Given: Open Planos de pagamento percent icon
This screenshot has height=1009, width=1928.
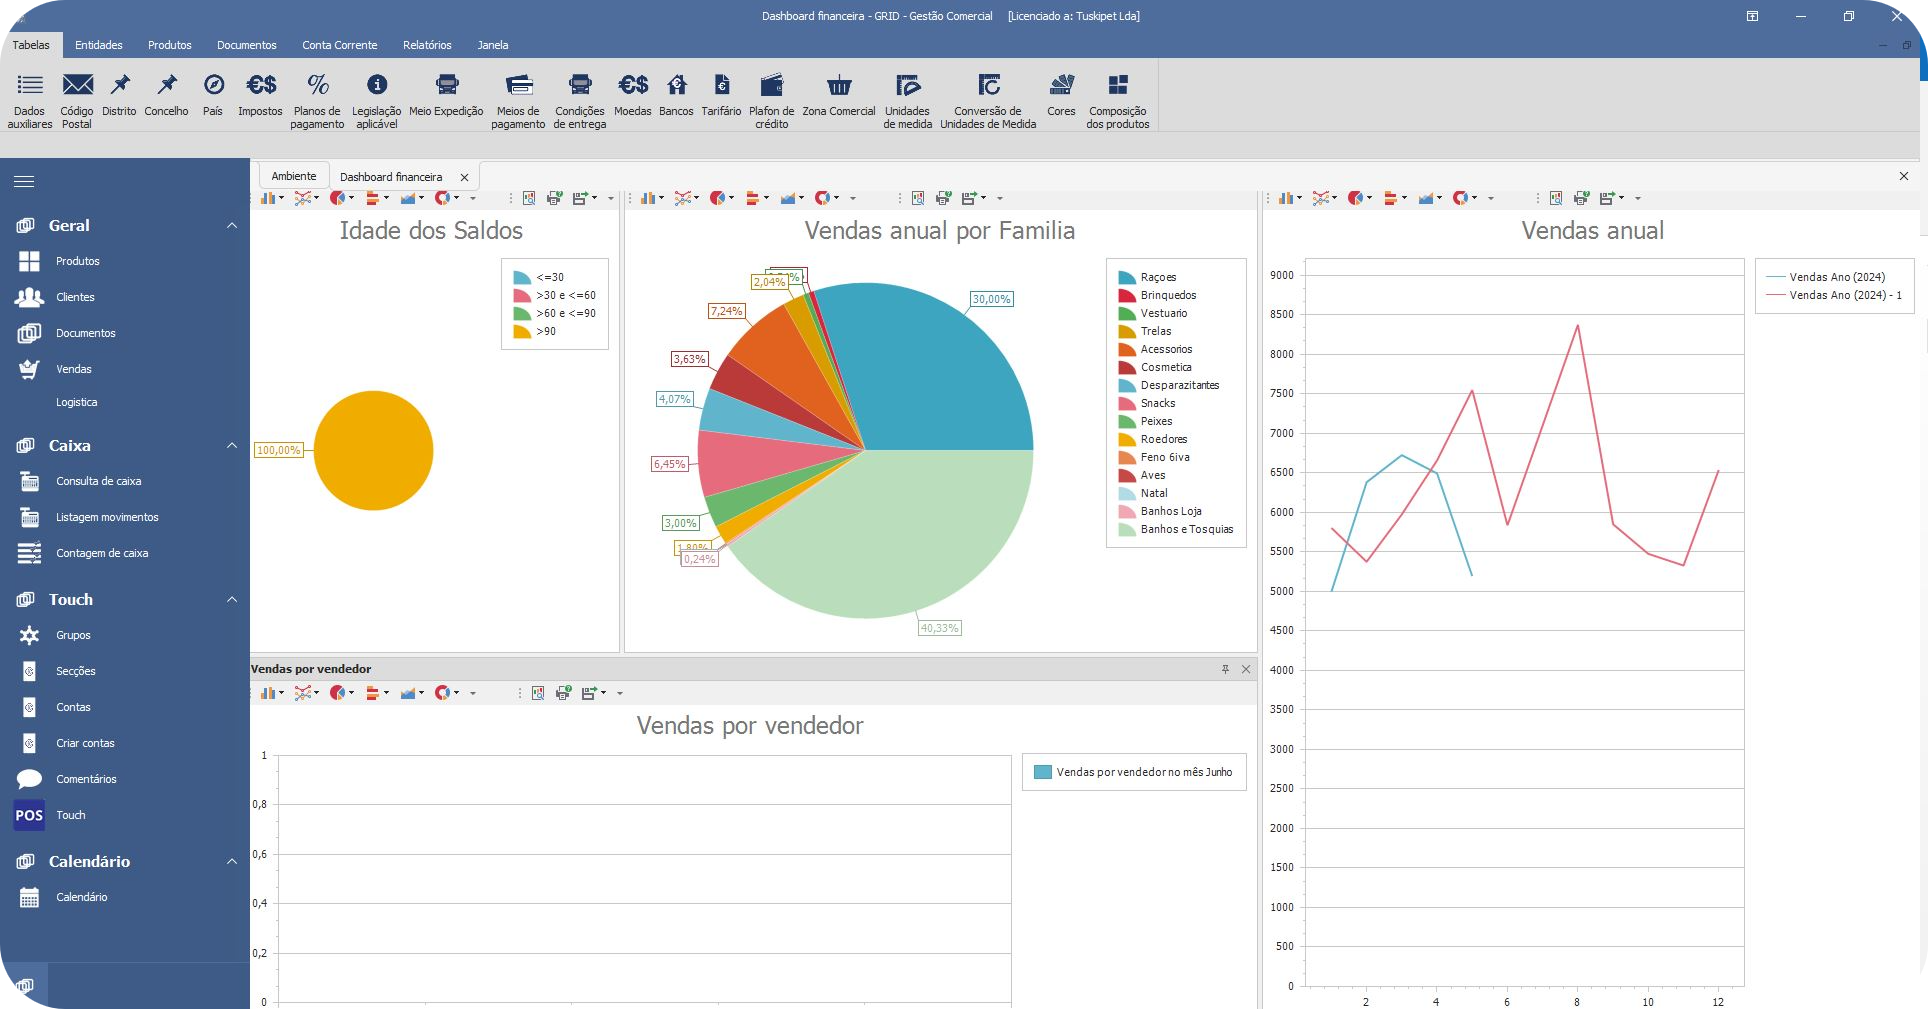Looking at the screenshot, I should (x=317, y=86).
